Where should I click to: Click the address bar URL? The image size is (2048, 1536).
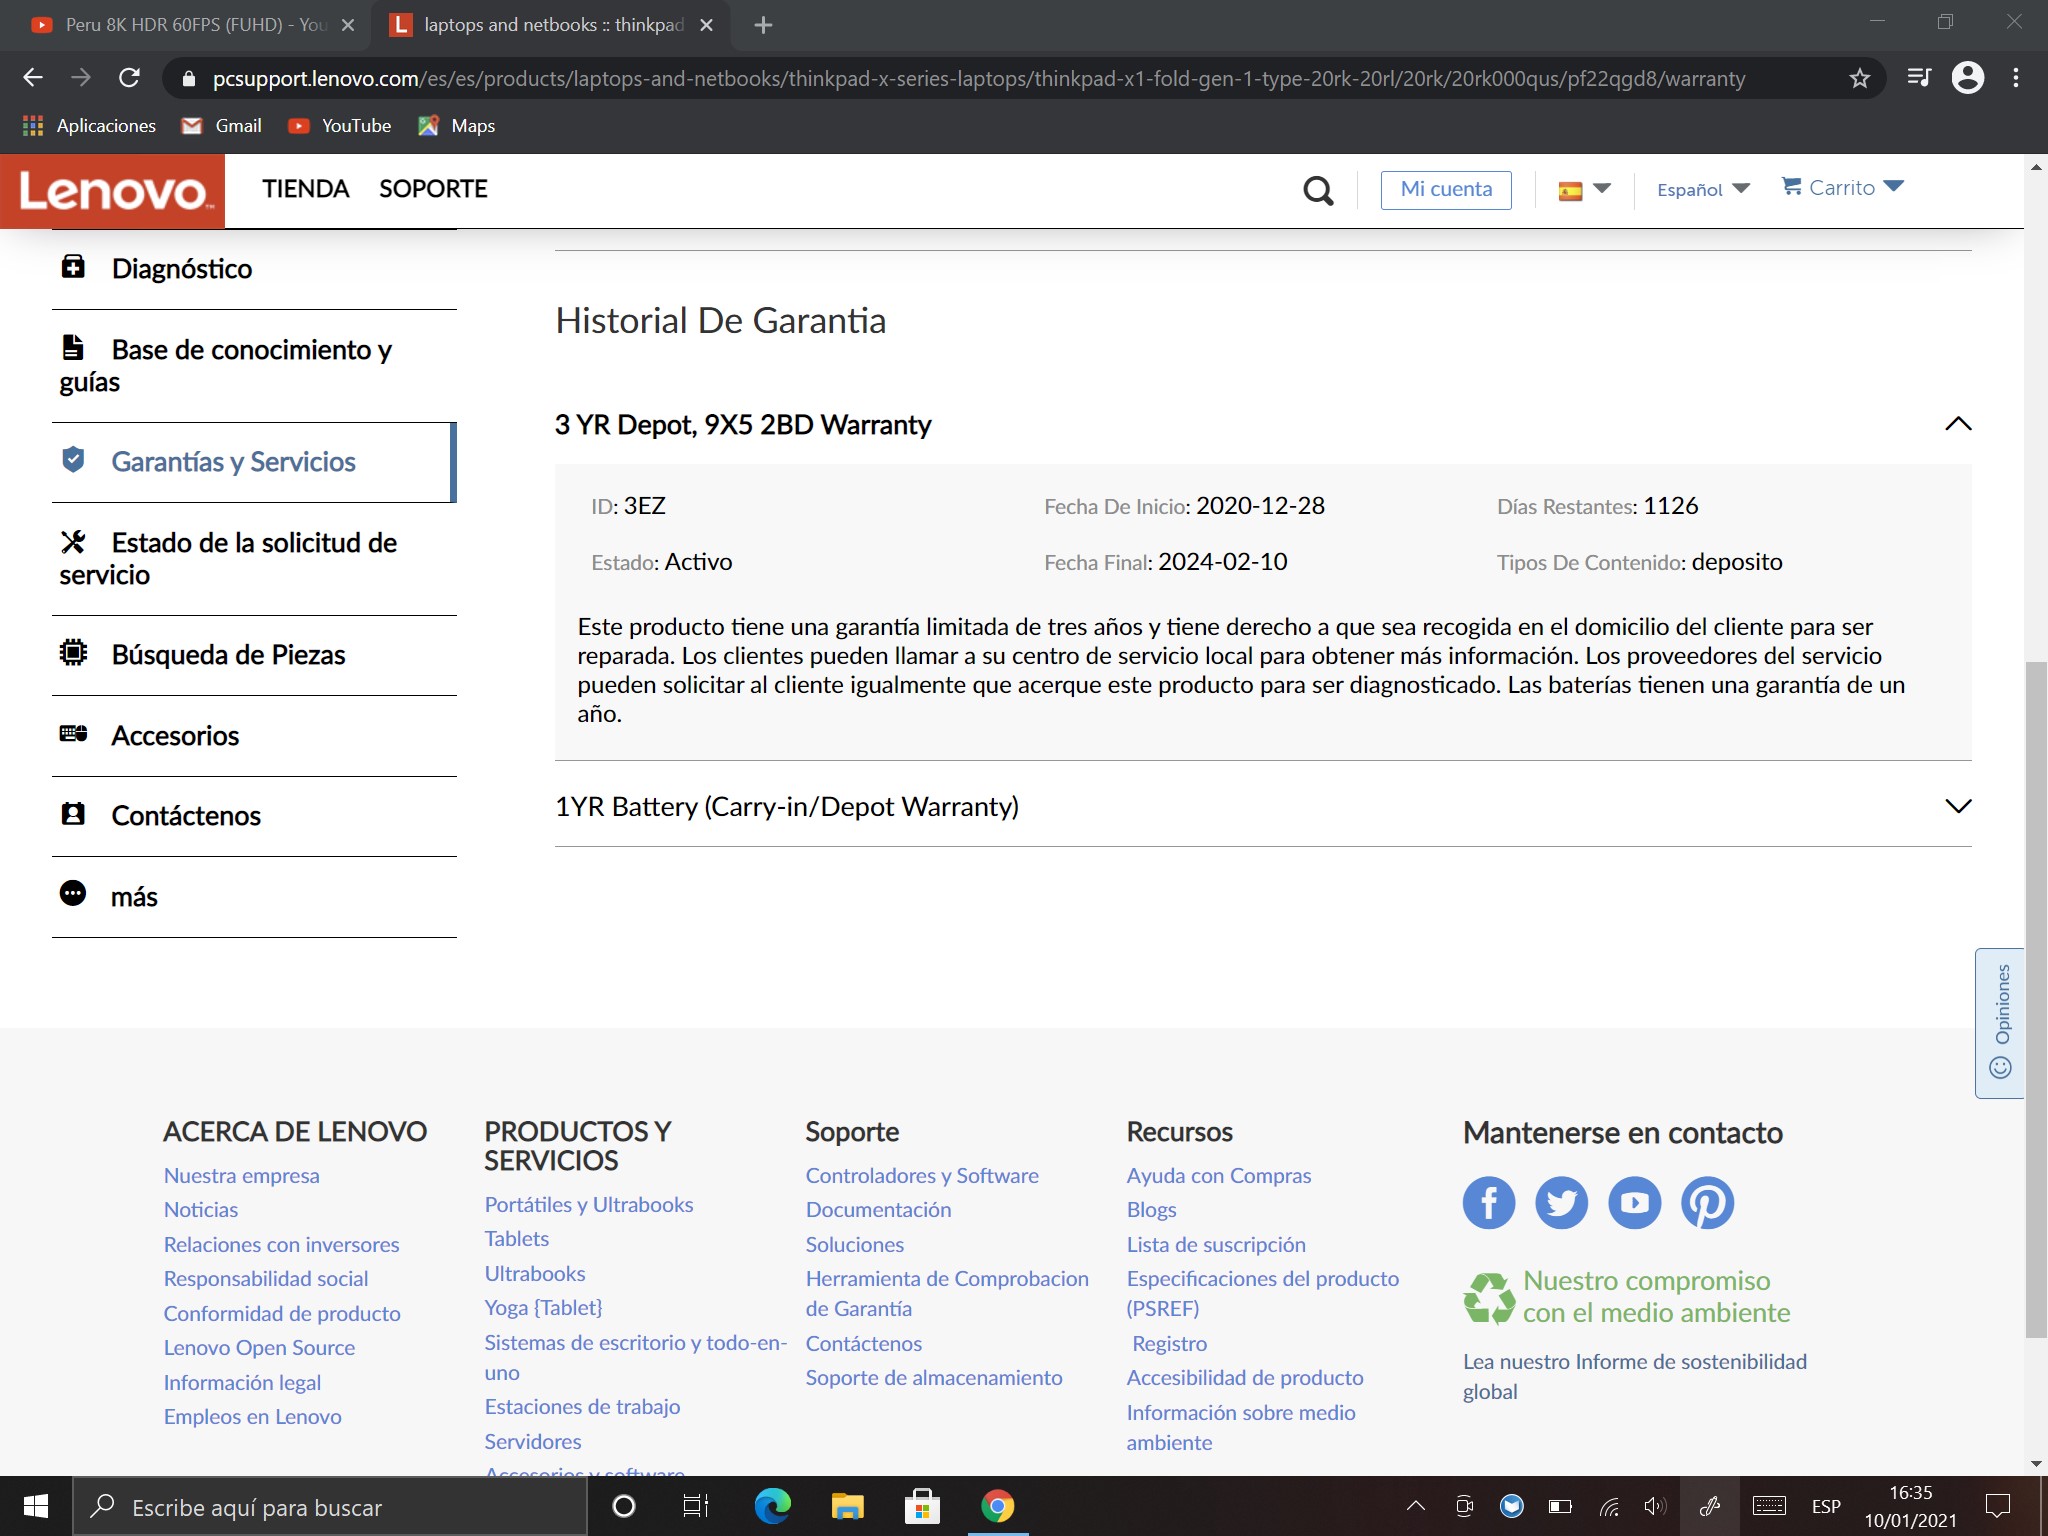(x=978, y=78)
